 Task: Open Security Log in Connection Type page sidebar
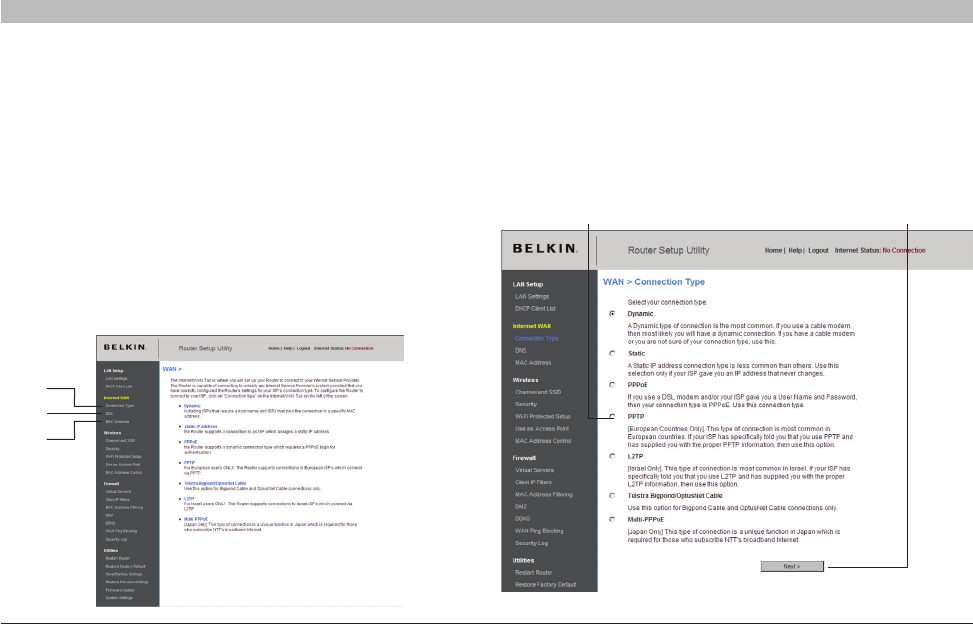point(531,543)
